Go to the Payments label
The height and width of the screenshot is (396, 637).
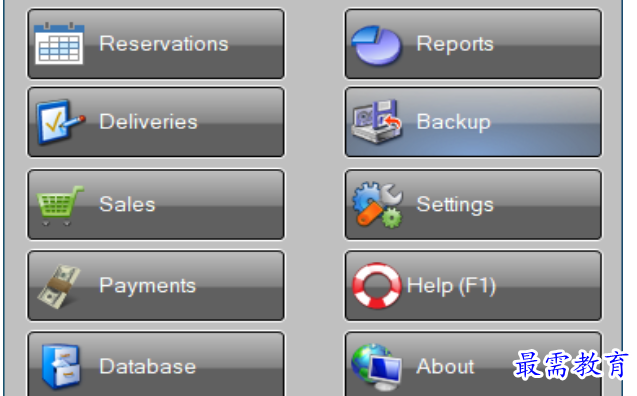pos(147,286)
